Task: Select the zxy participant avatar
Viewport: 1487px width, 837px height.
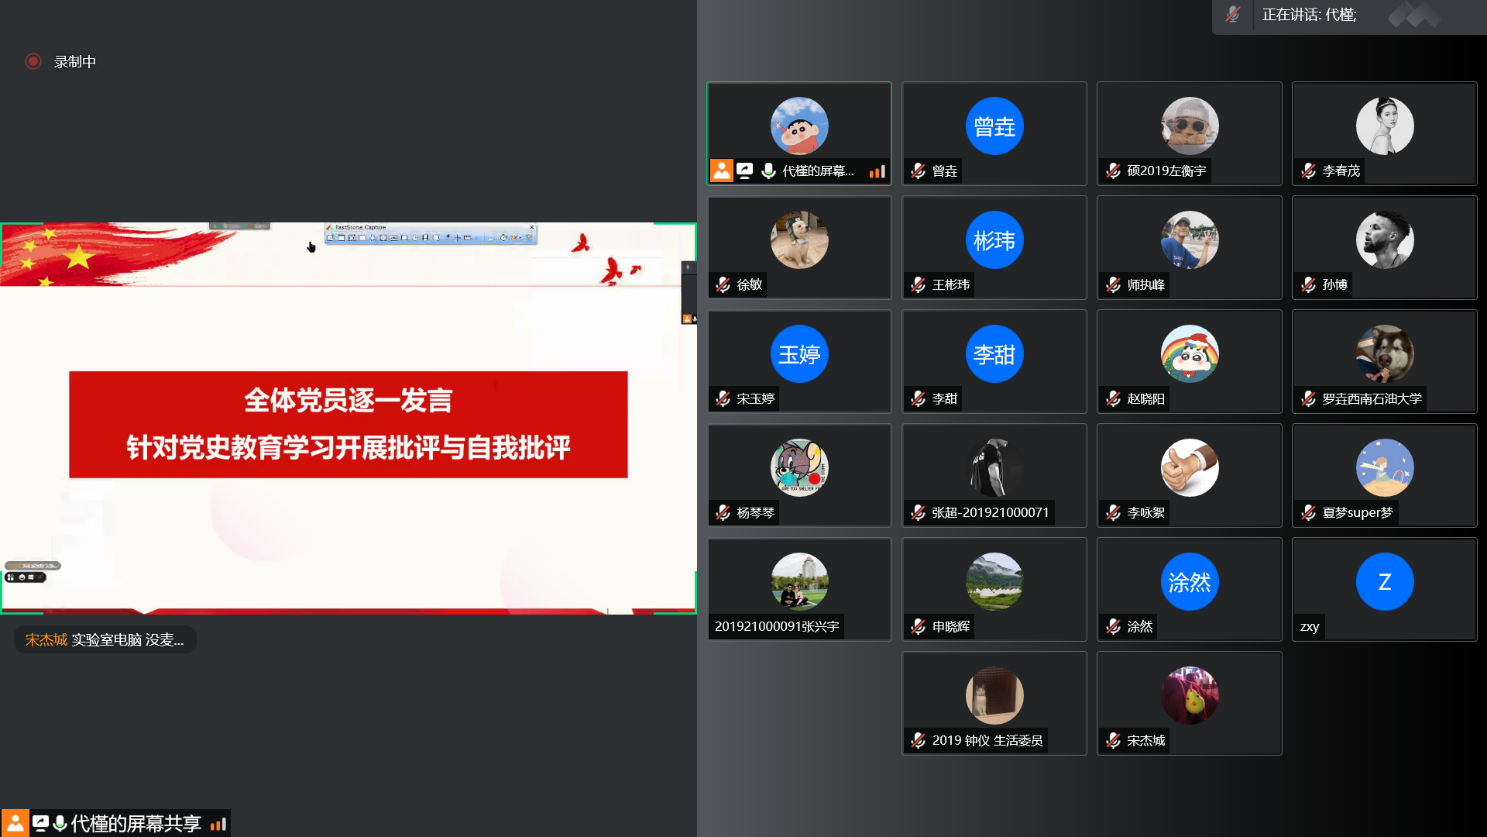Action: click(1384, 582)
